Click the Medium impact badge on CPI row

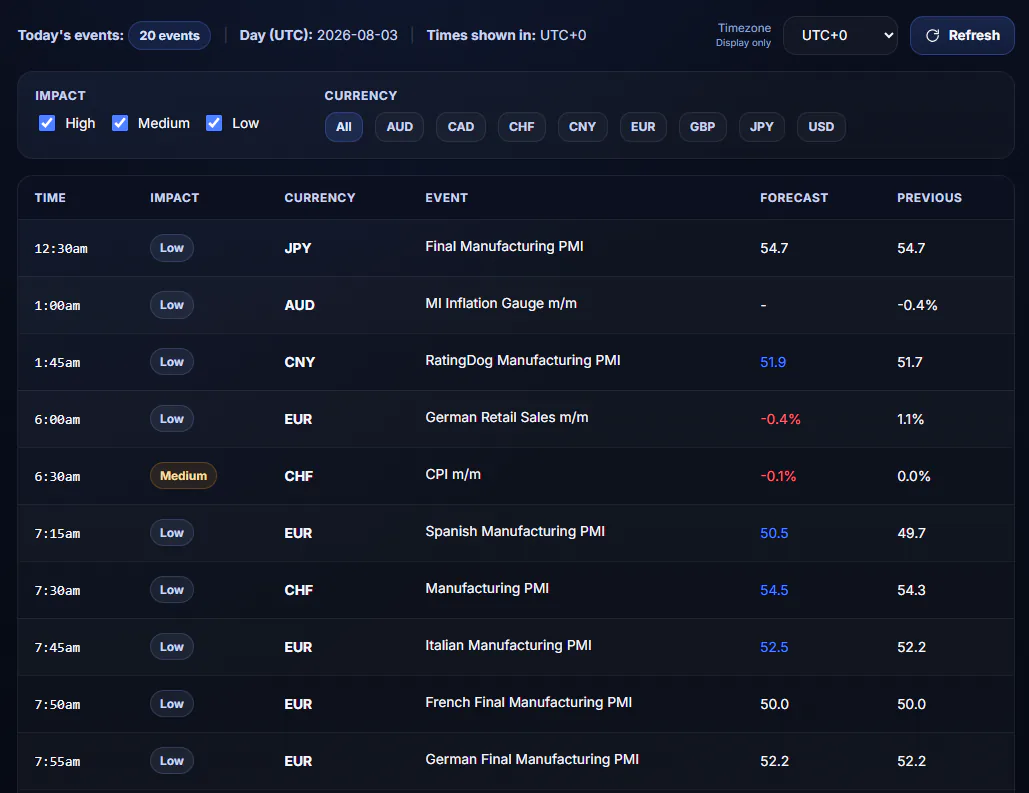click(x=183, y=476)
